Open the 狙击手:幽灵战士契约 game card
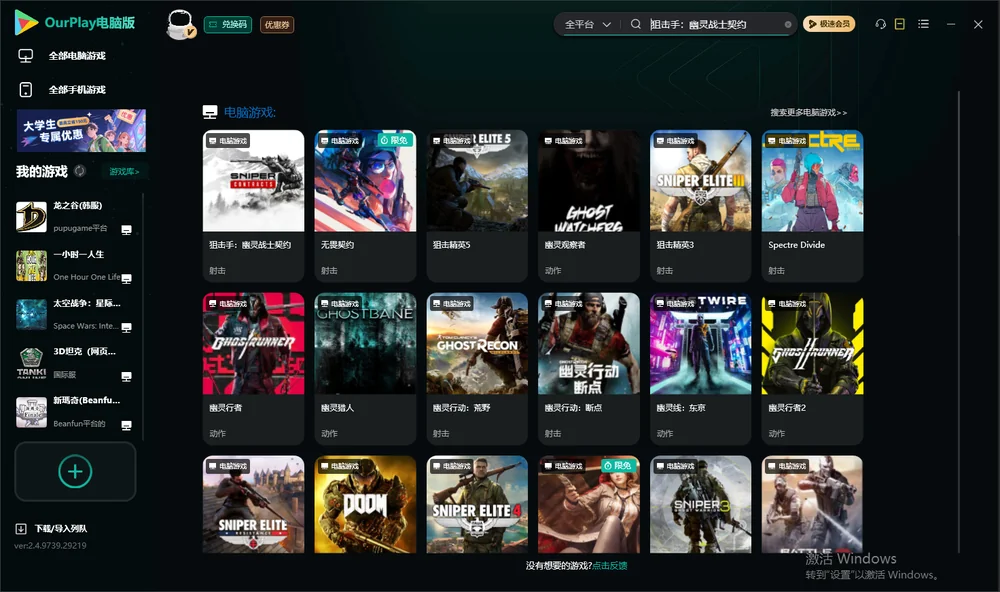 tap(253, 205)
